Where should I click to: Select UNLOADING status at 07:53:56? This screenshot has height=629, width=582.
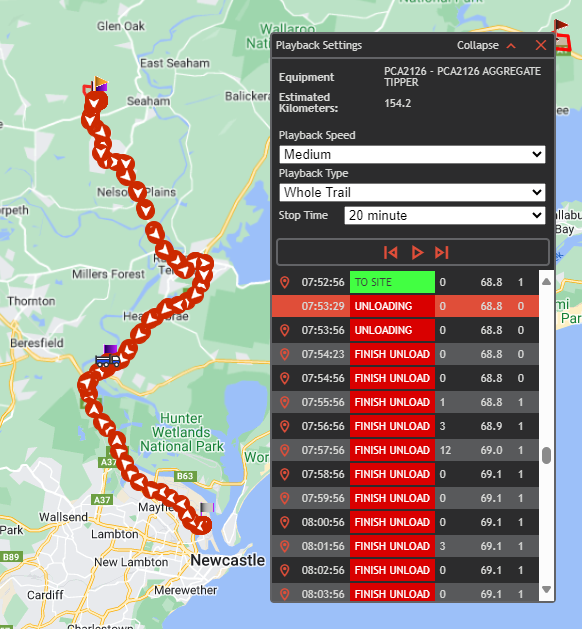pyautogui.click(x=392, y=331)
